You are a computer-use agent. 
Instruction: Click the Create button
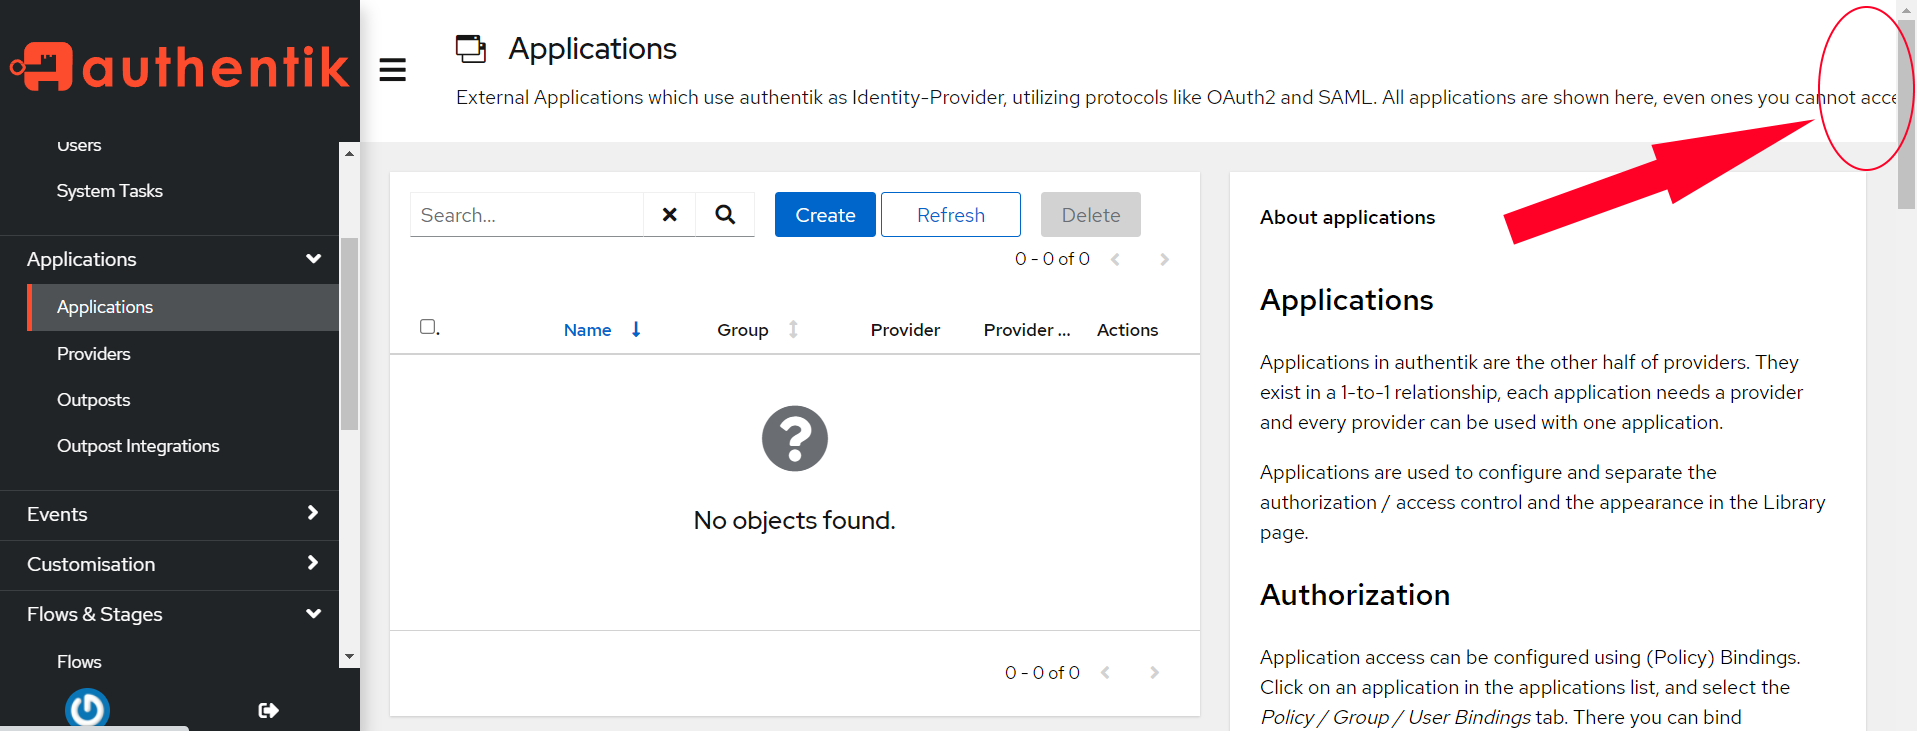[825, 214]
